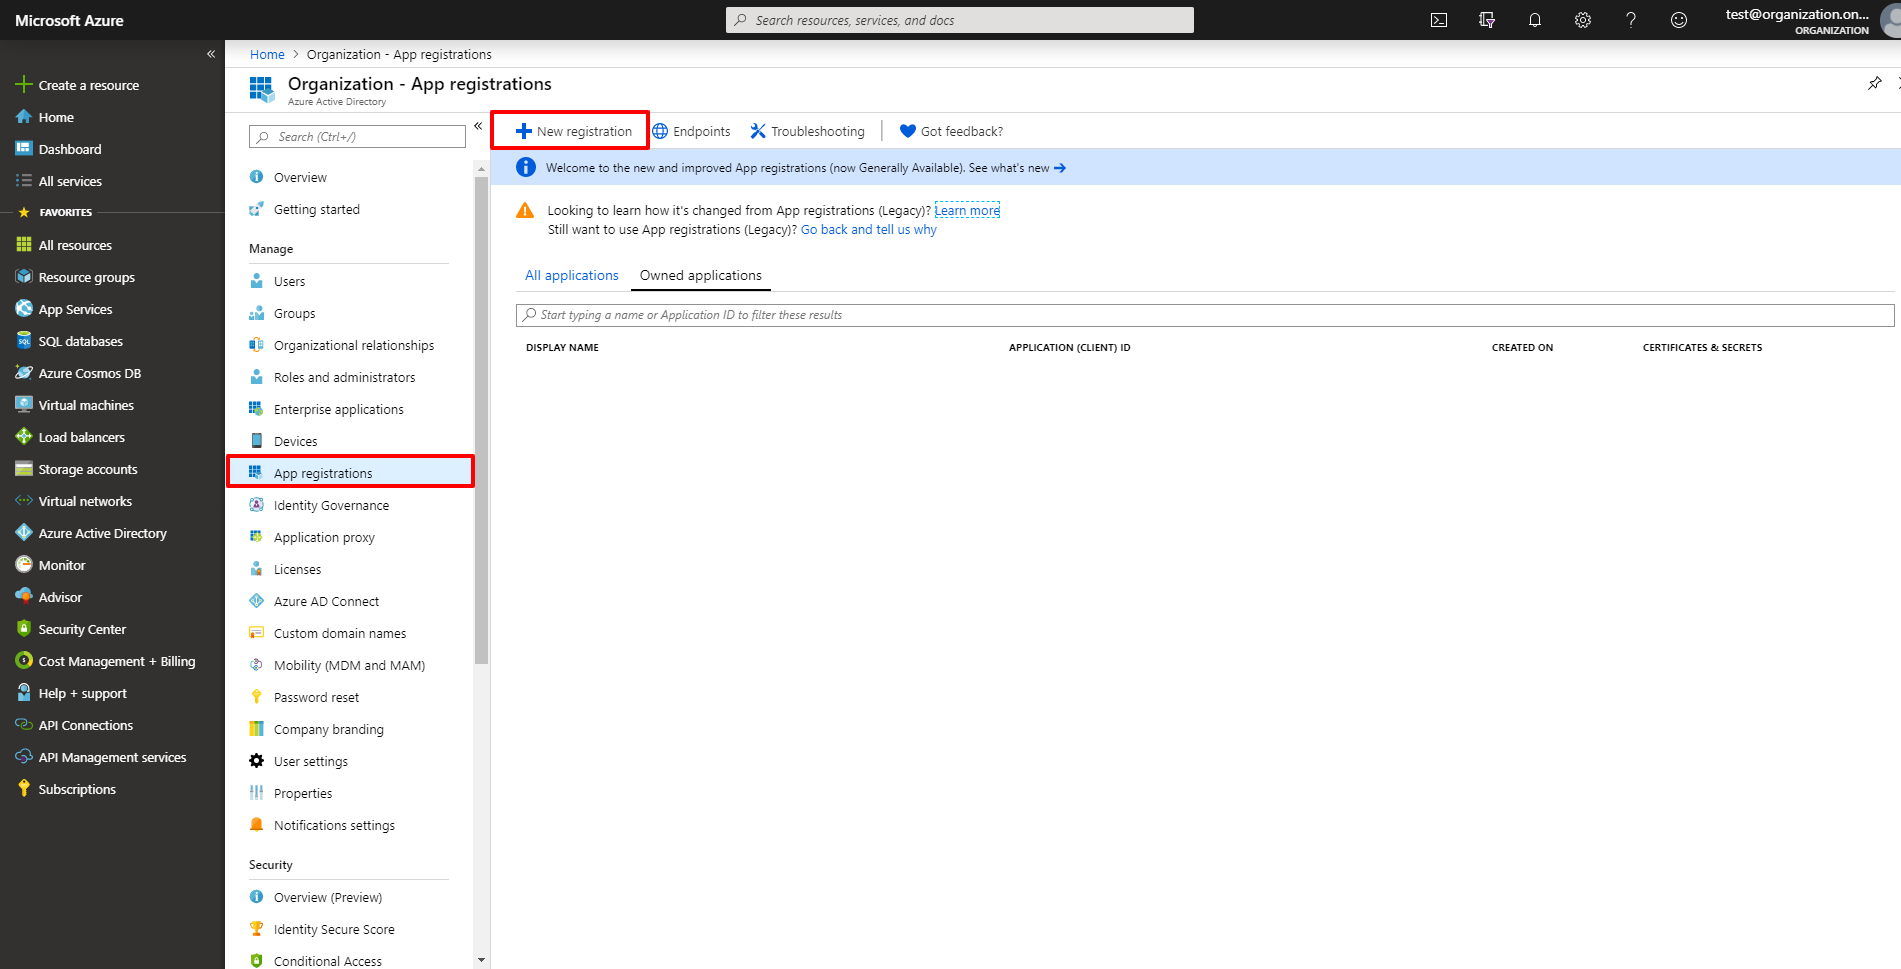Pin the App registrations blade
This screenshot has width=1901, height=969.
tap(1875, 83)
